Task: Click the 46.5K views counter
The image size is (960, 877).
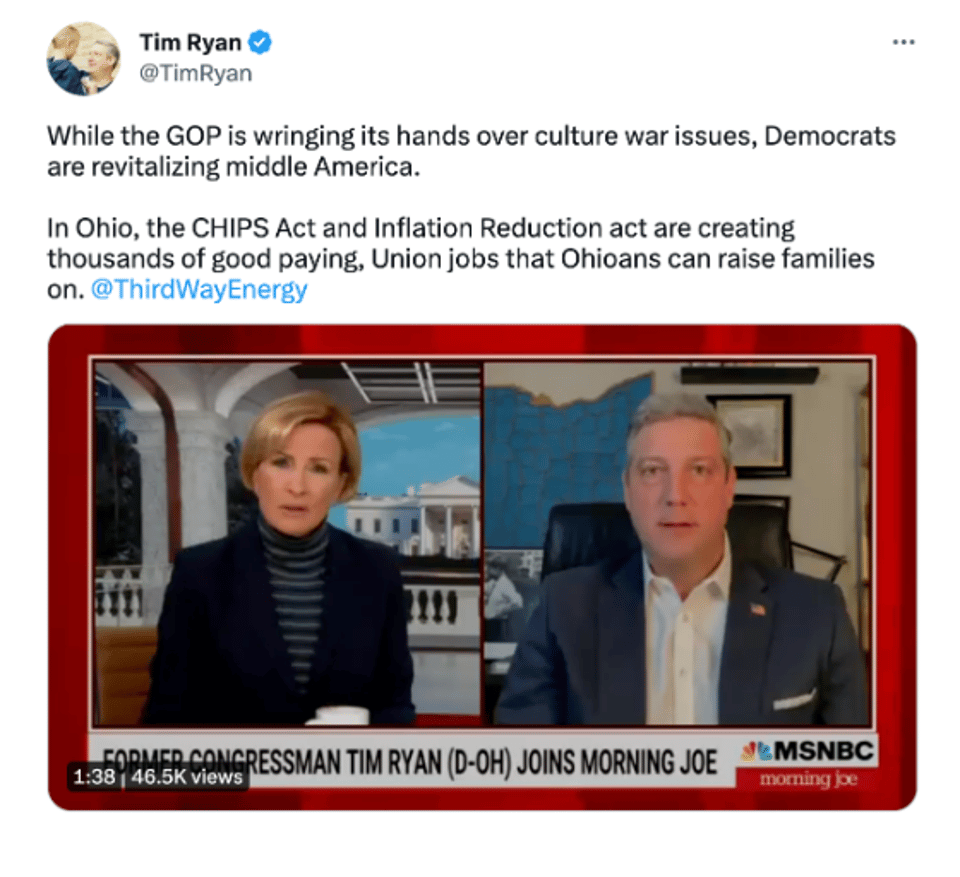Action: [x=187, y=777]
